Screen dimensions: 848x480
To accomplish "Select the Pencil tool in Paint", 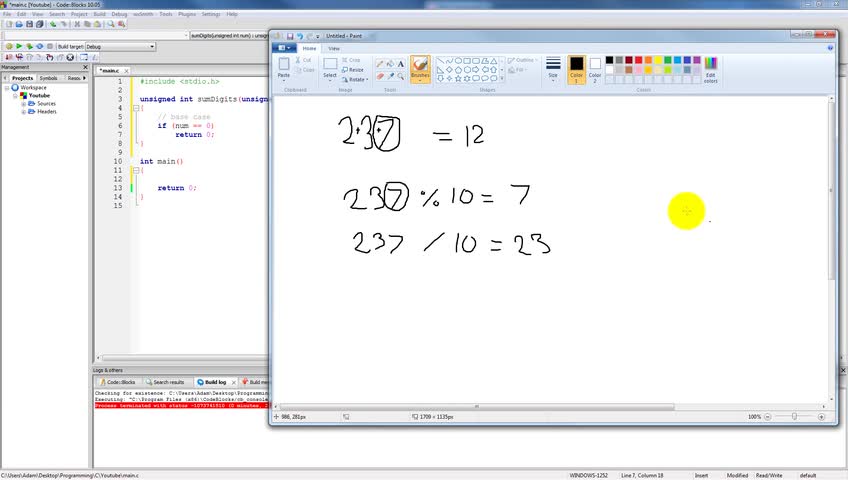I will click(380, 64).
